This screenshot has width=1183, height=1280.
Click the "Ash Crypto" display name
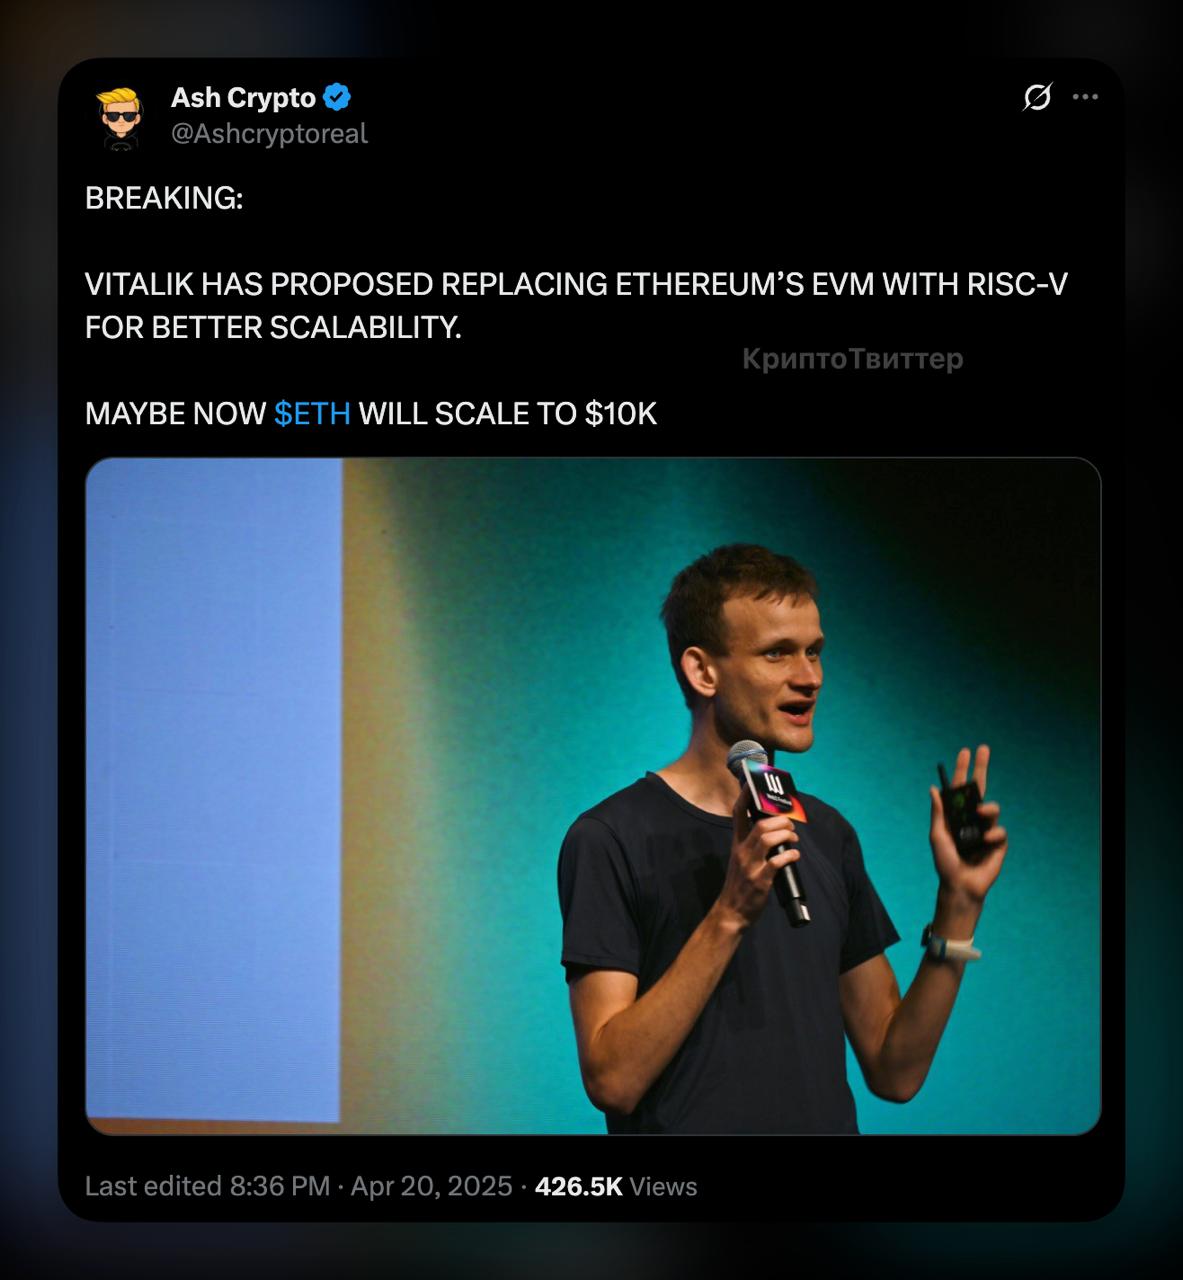click(x=243, y=98)
